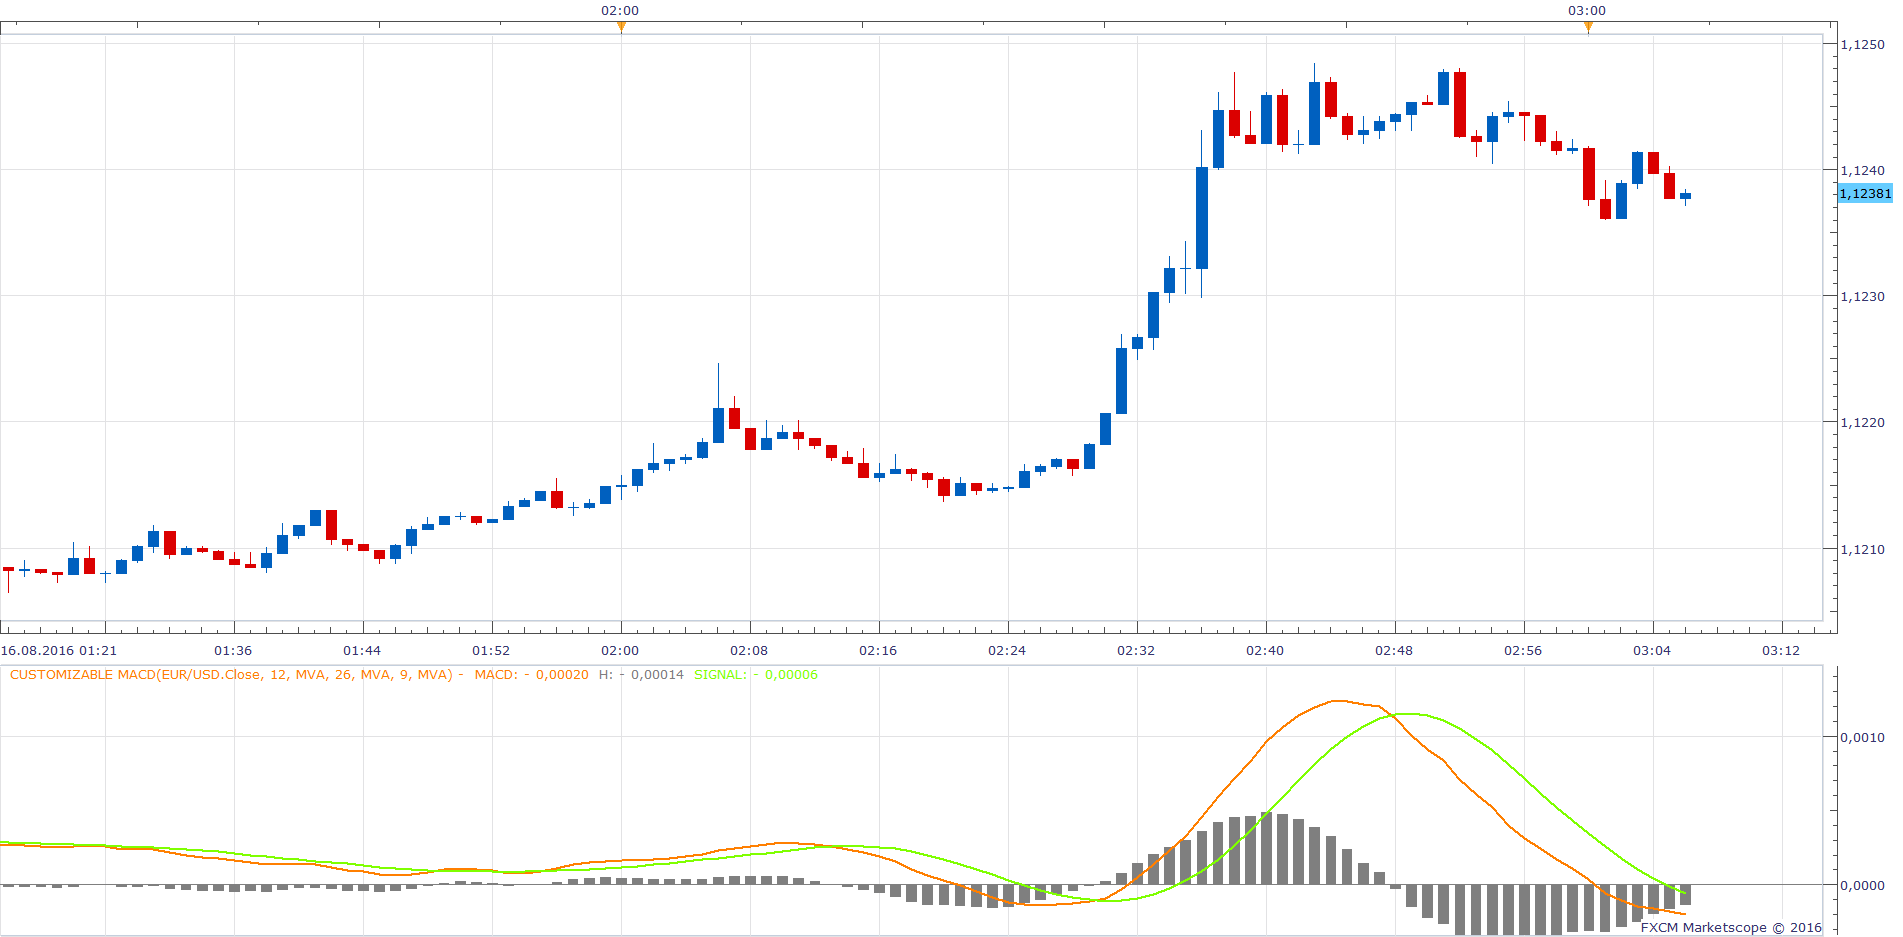The height and width of the screenshot is (937, 1903).
Task: Click the 1,1250 price axis label
Action: [x=1863, y=44]
